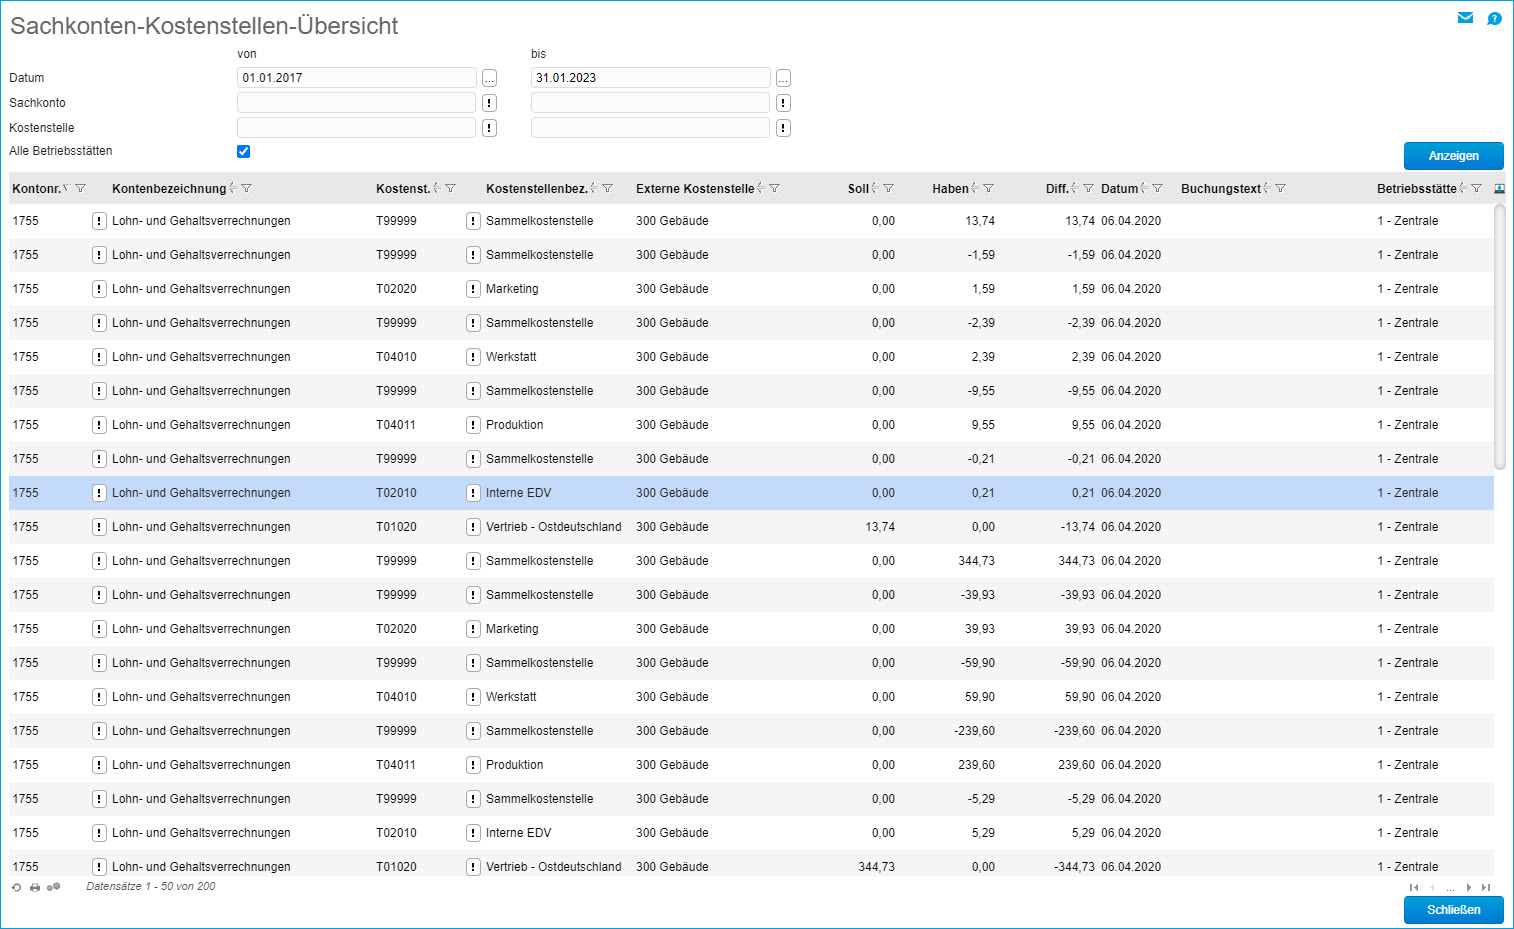Viewport: 1514px width, 929px height.
Task: Open Sachkonto 'von' lookup button
Action: (489, 103)
